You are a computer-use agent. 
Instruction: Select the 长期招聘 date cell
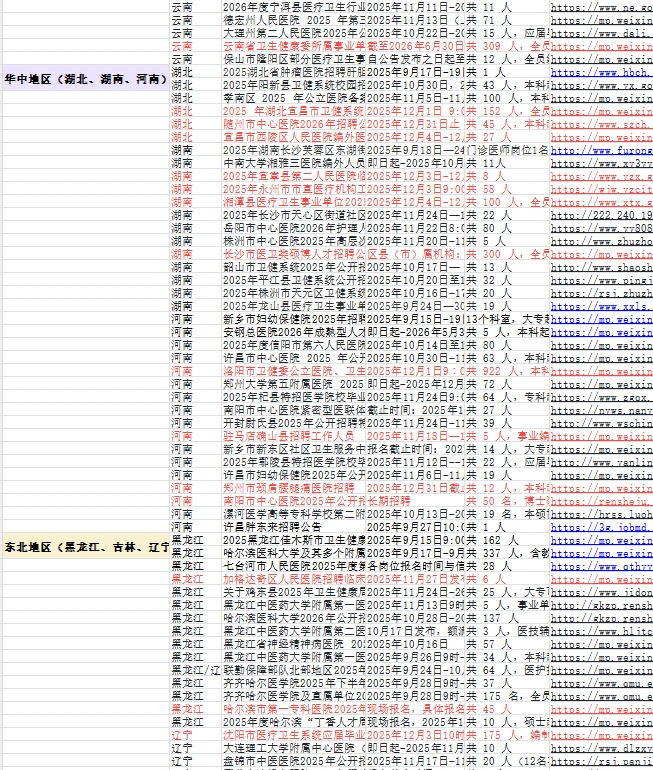(x=415, y=501)
